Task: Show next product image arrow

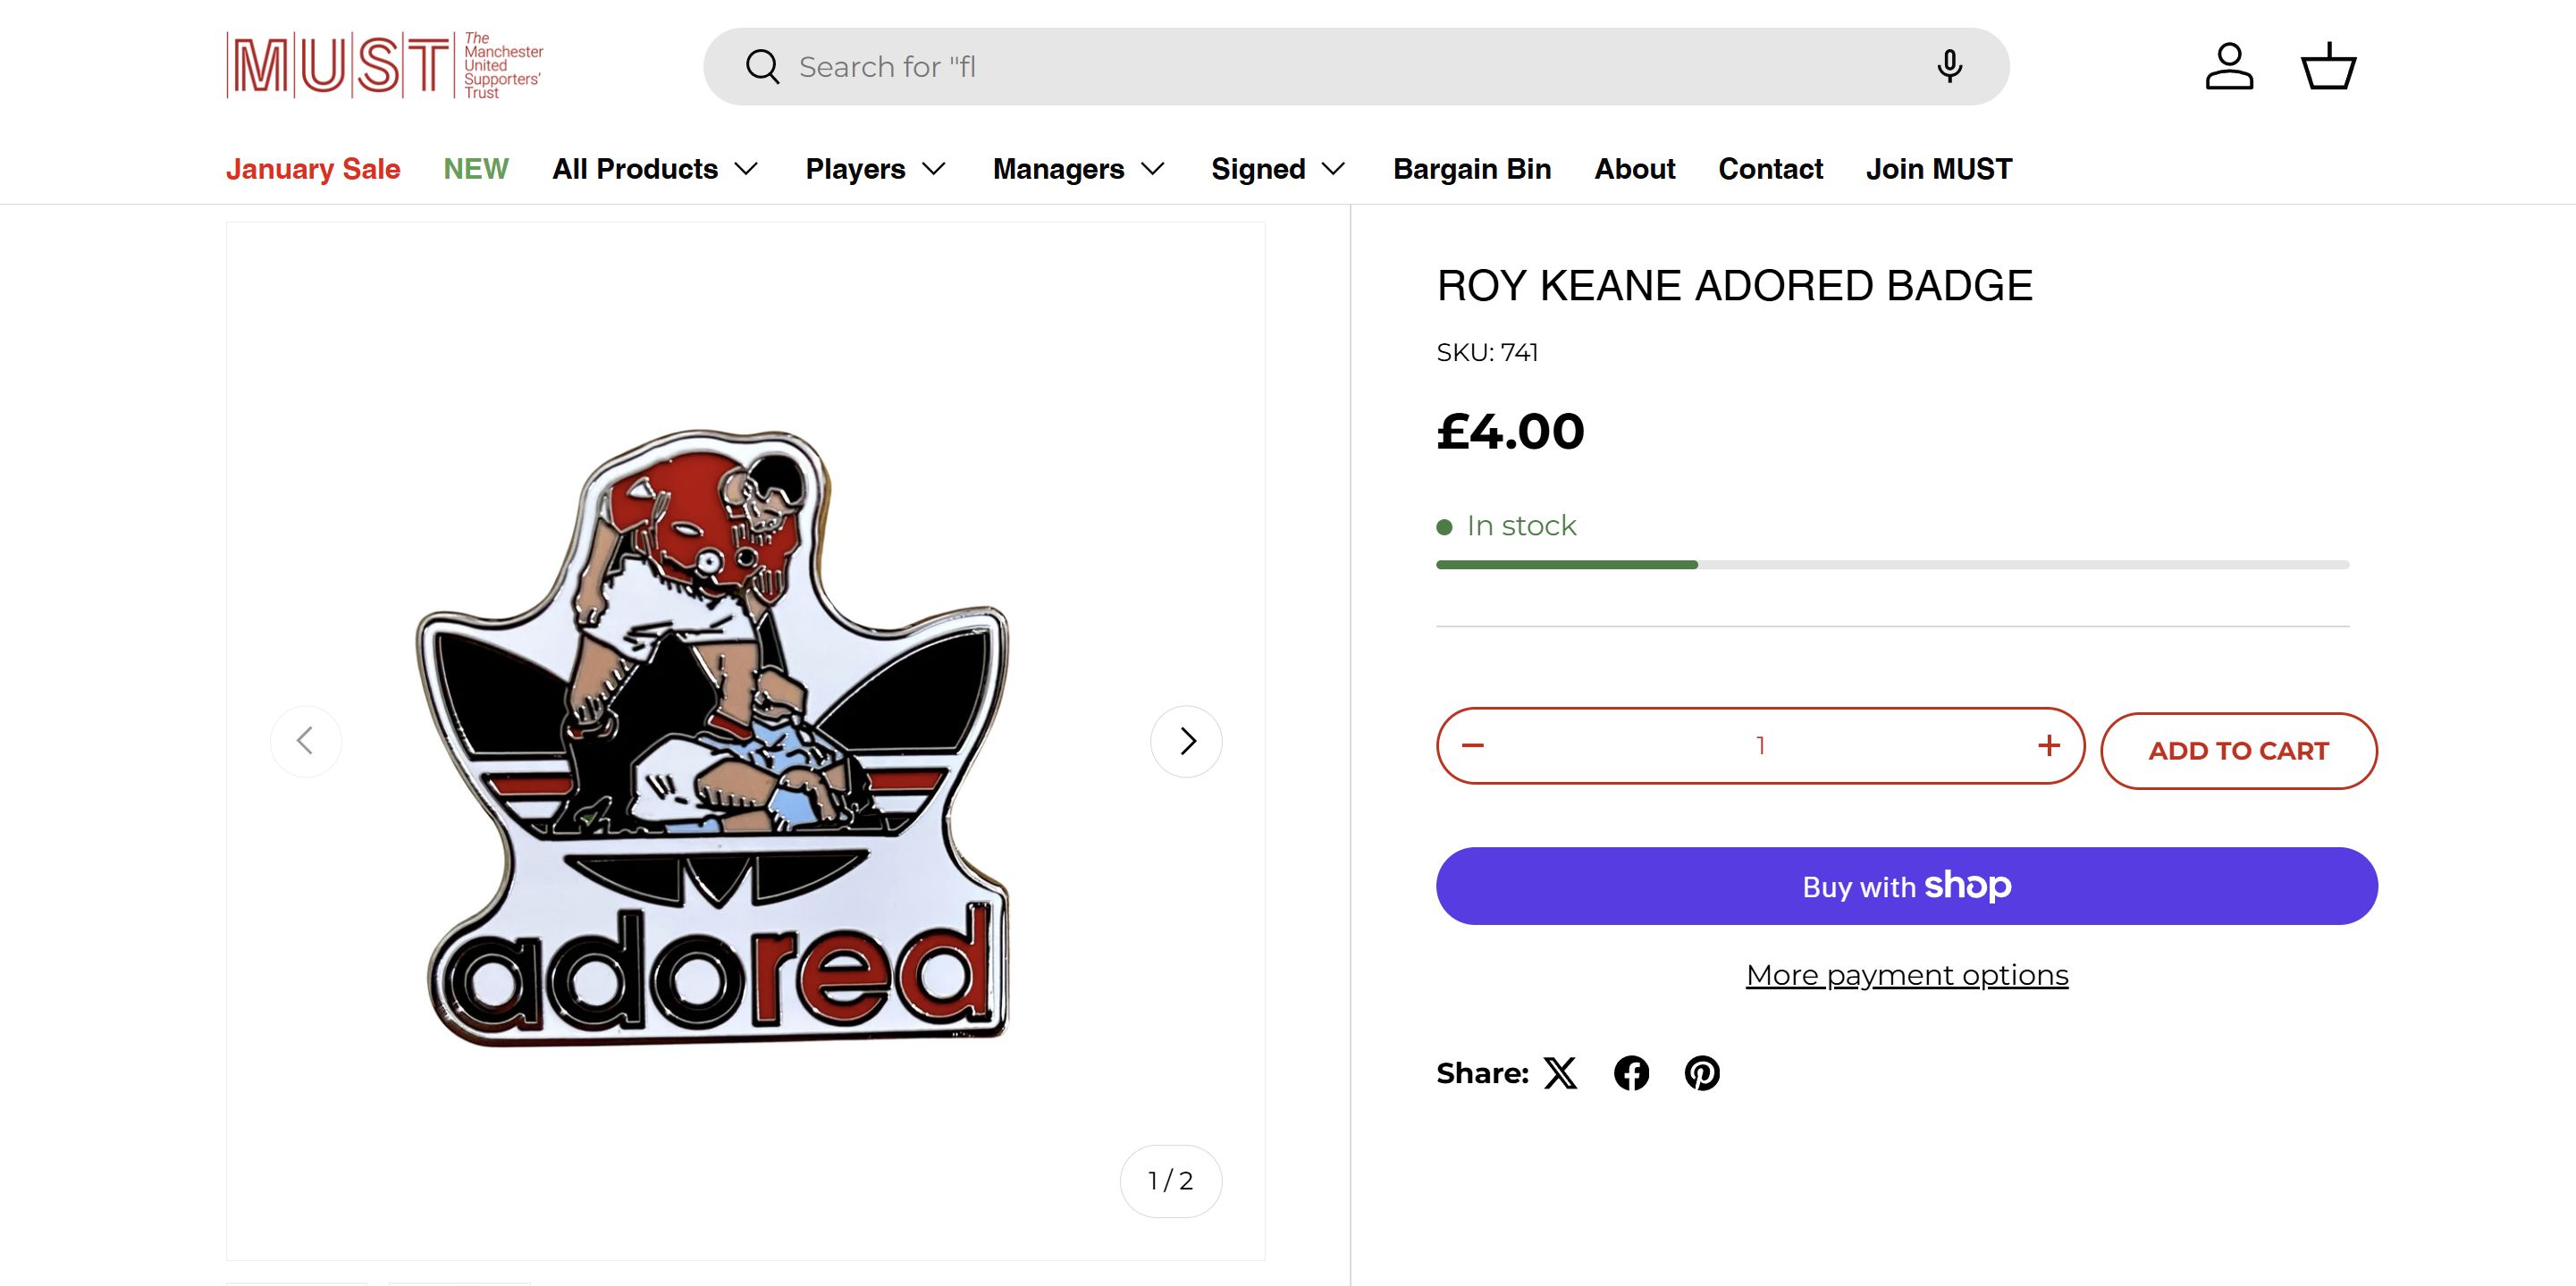Action: pos(1186,741)
